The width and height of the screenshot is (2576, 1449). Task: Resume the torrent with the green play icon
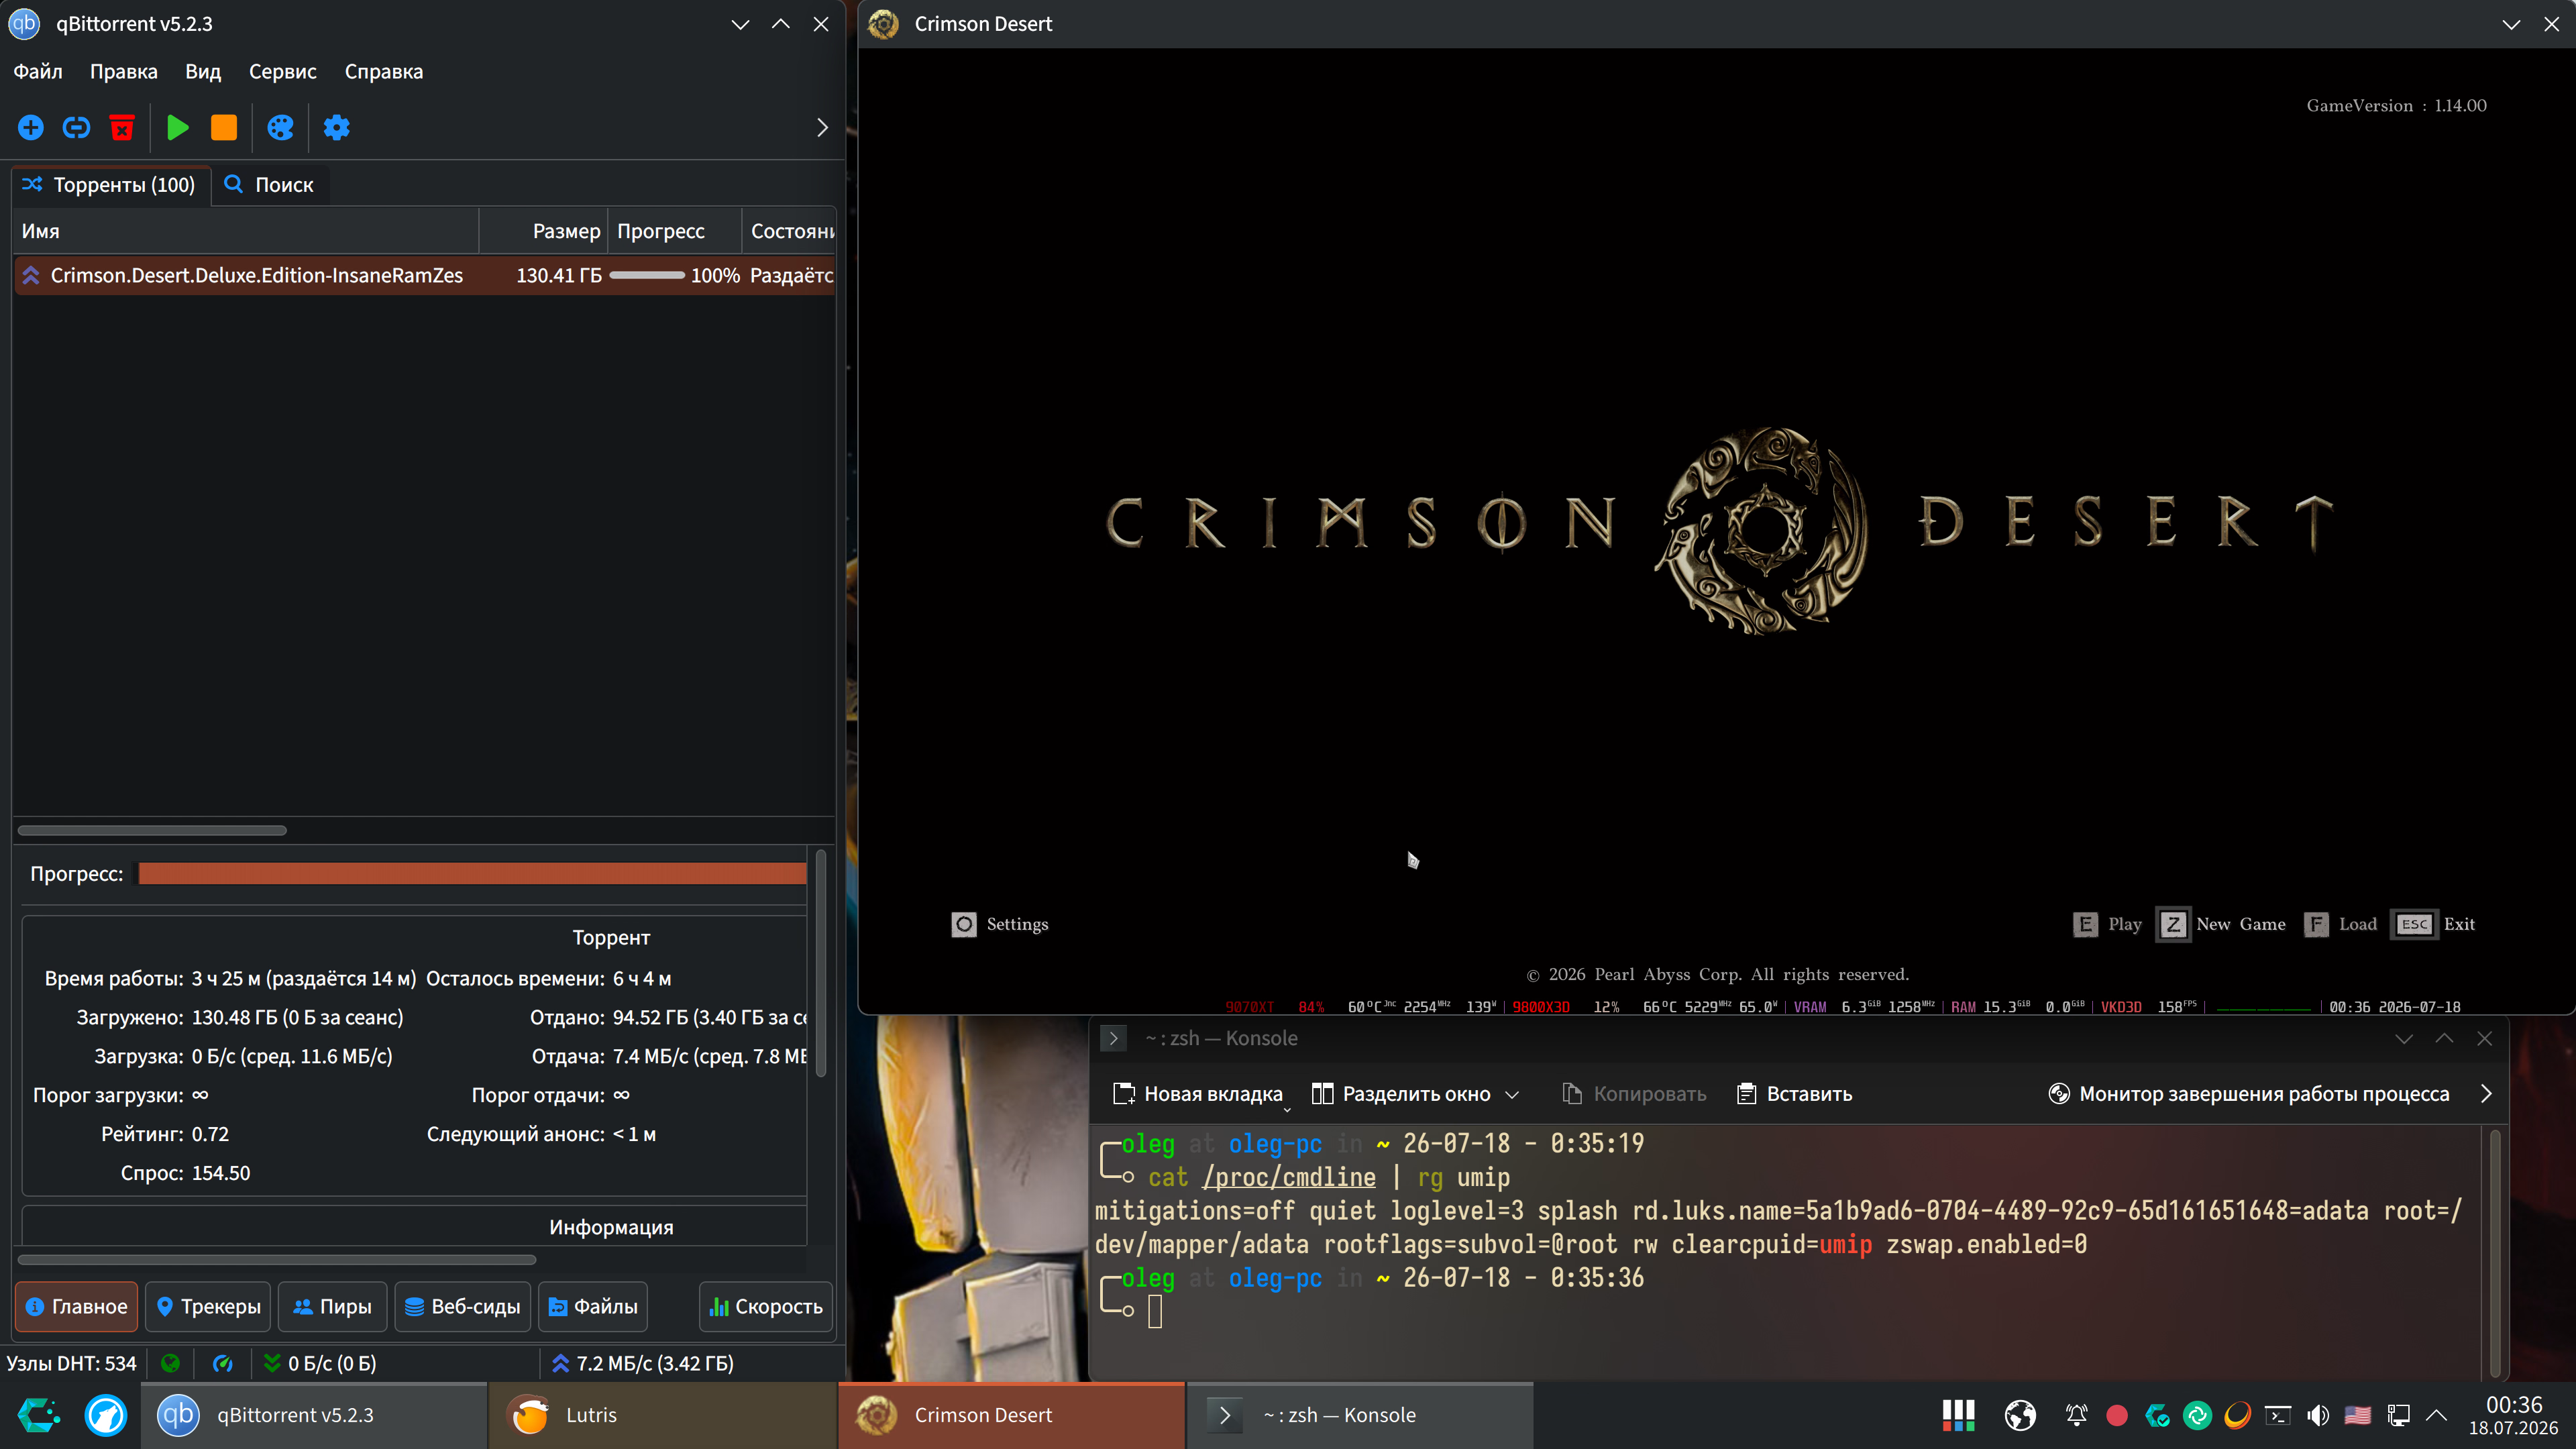(x=178, y=128)
